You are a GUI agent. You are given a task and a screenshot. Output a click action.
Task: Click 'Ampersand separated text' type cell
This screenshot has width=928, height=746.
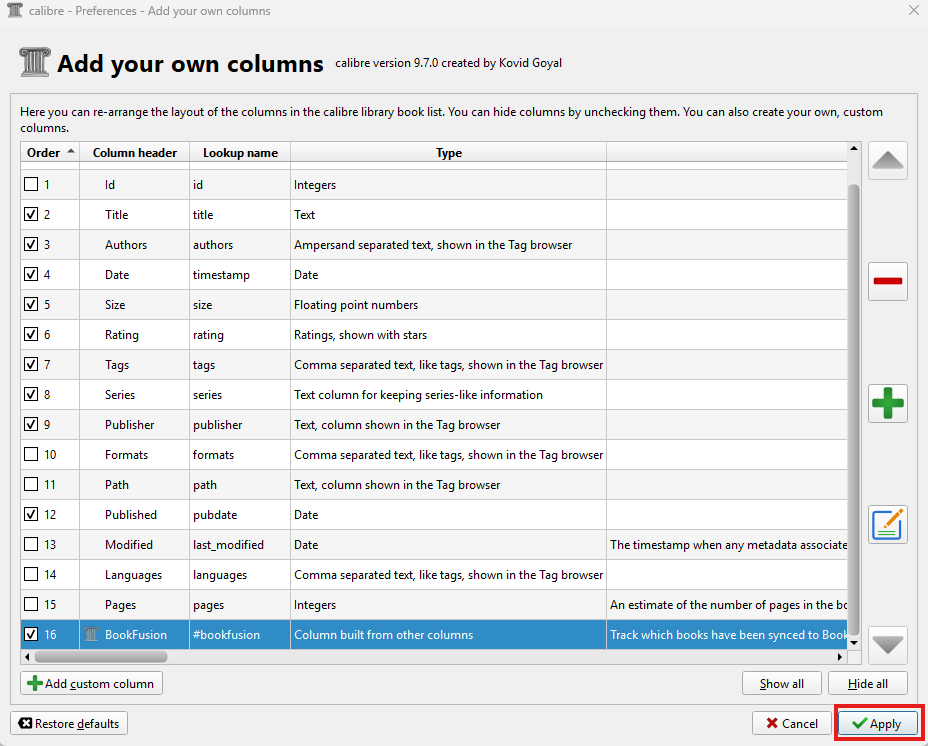click(x=449, y=245)
